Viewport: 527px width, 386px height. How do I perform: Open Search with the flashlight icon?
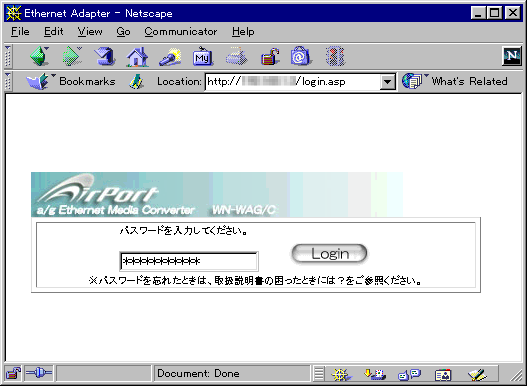[x=170, y=56]
